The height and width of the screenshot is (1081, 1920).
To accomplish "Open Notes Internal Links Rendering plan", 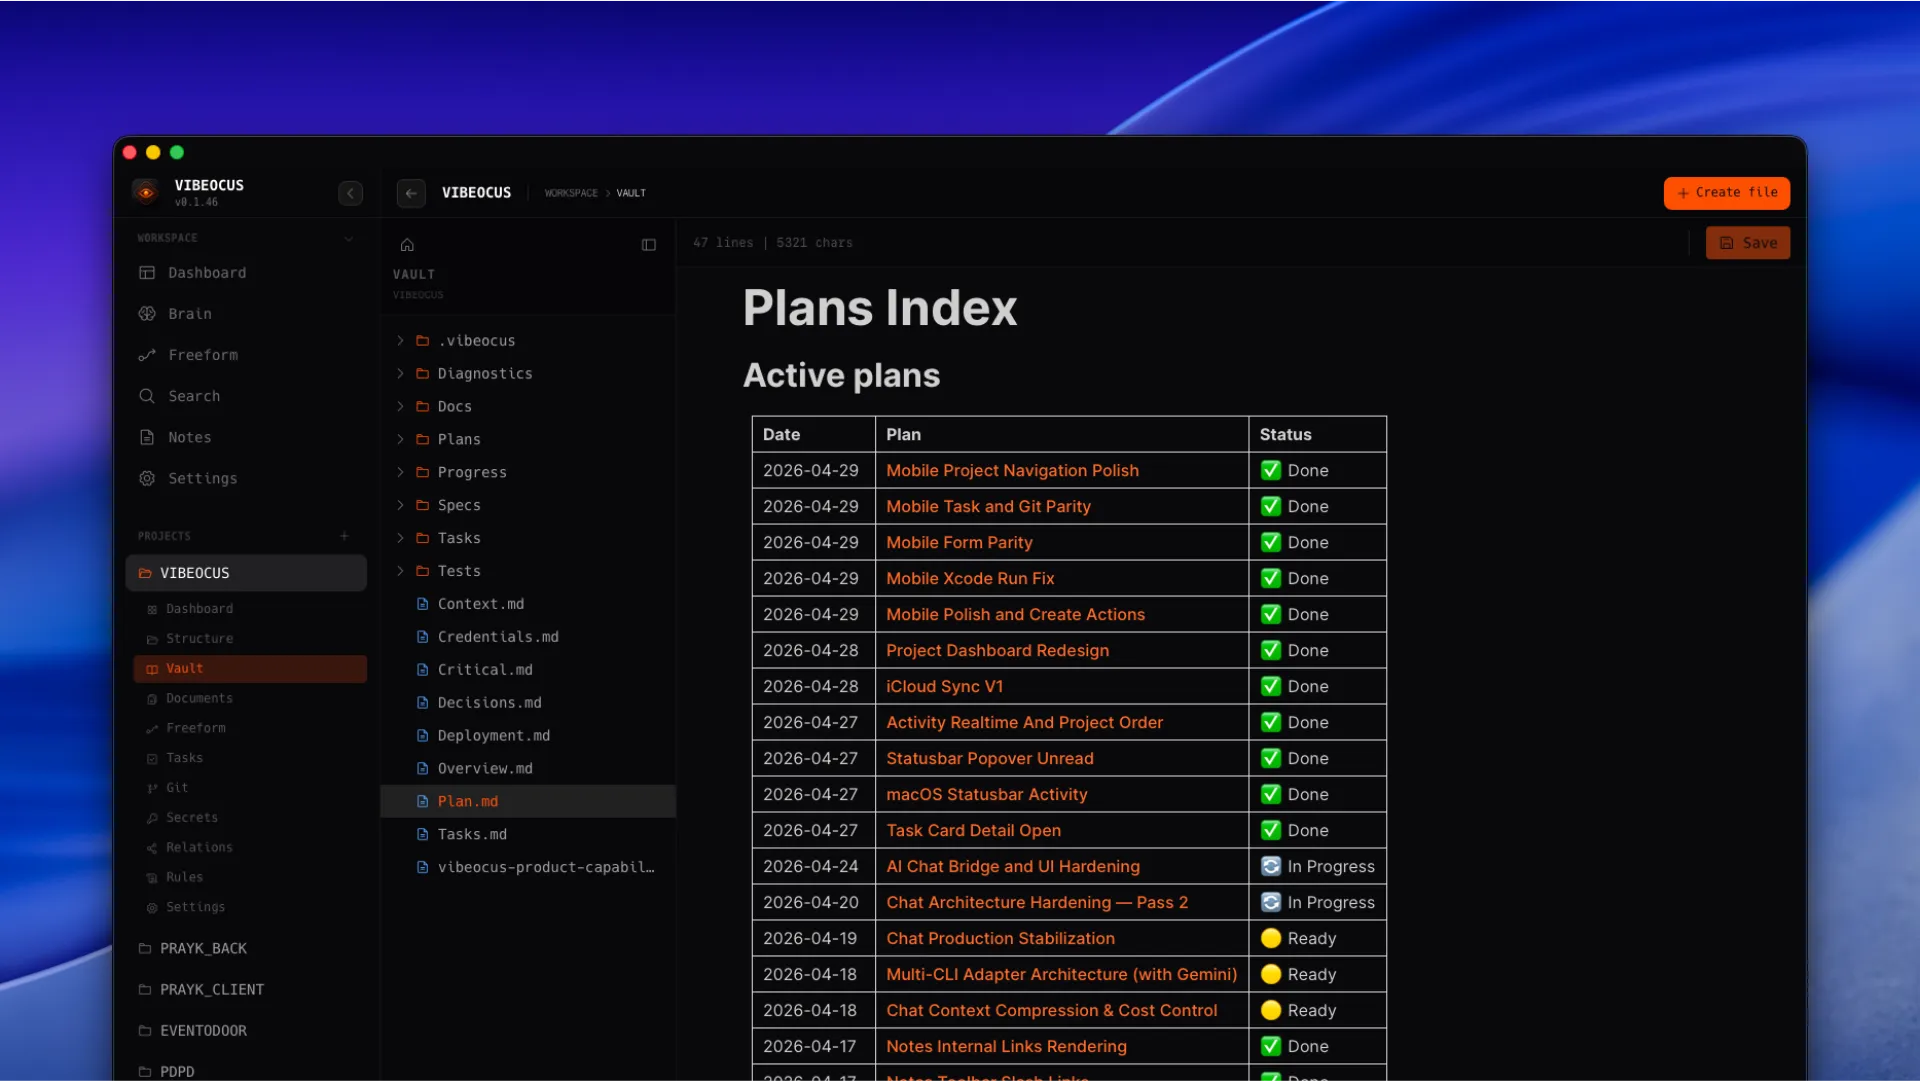I will tap(1006, 1047).
